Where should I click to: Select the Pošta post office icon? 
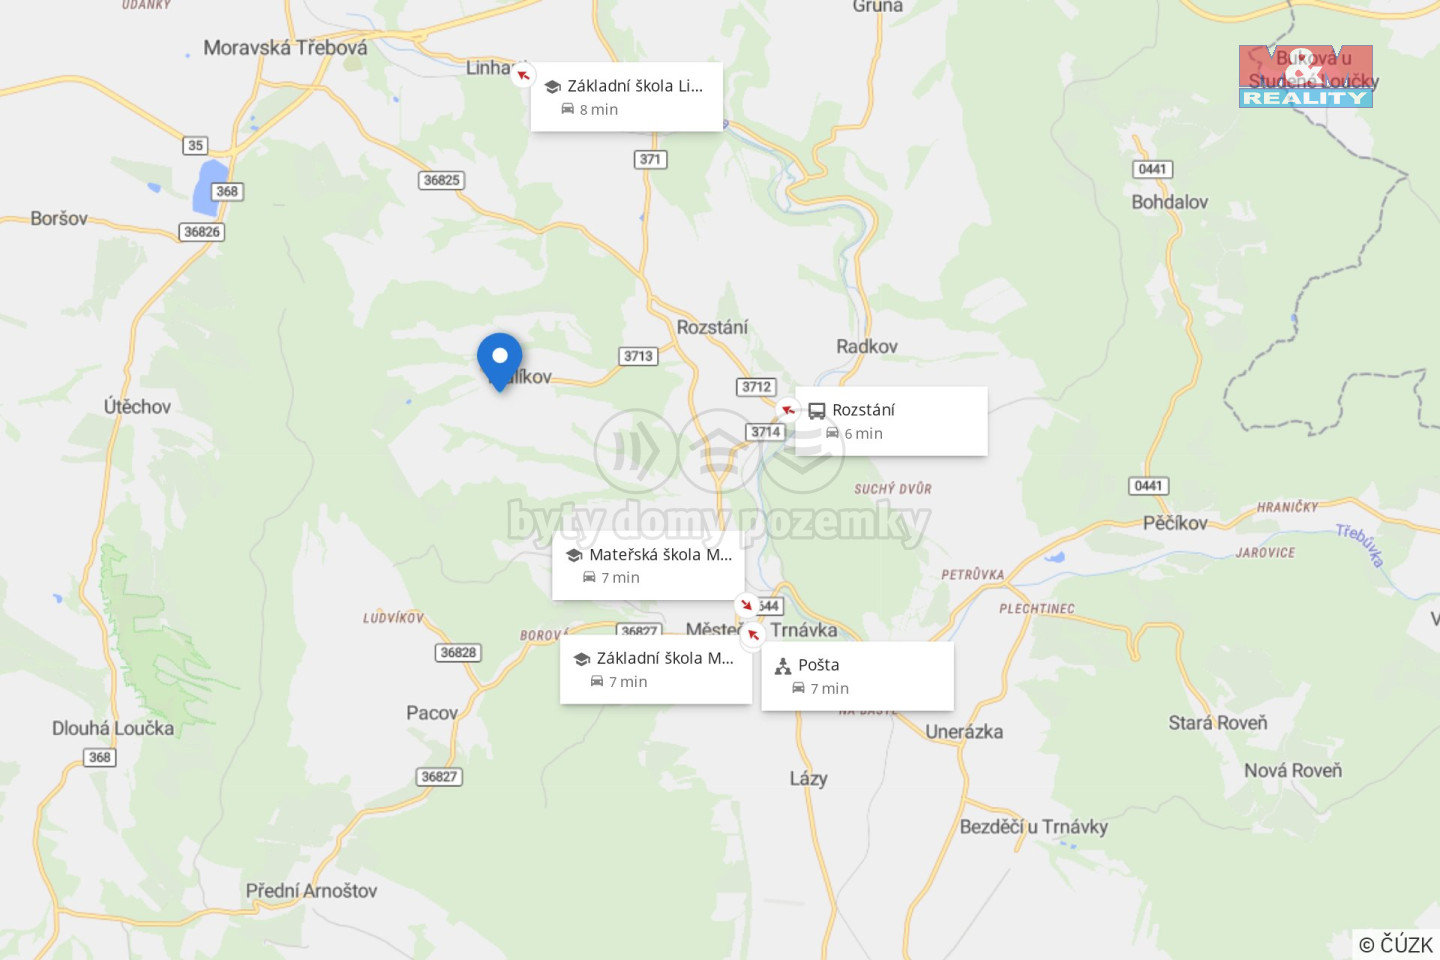point(783,666)
